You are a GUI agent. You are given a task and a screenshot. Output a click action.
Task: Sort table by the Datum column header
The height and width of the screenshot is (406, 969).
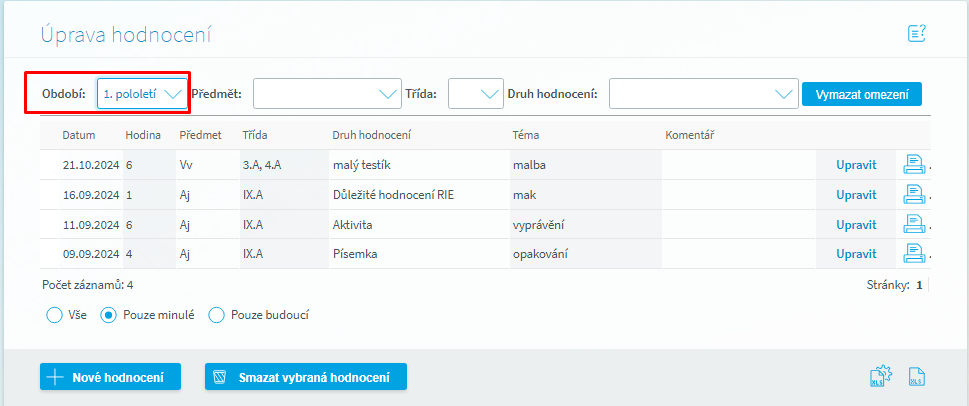[x=78, y=135]
